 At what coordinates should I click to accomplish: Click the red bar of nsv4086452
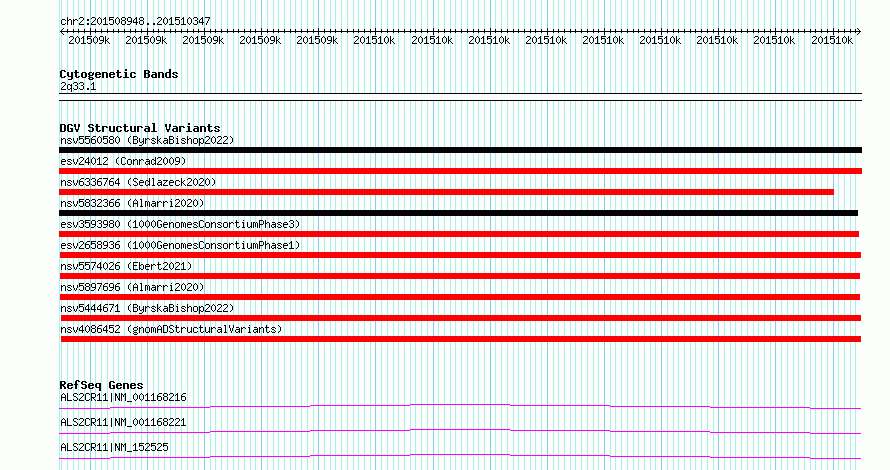461,339
